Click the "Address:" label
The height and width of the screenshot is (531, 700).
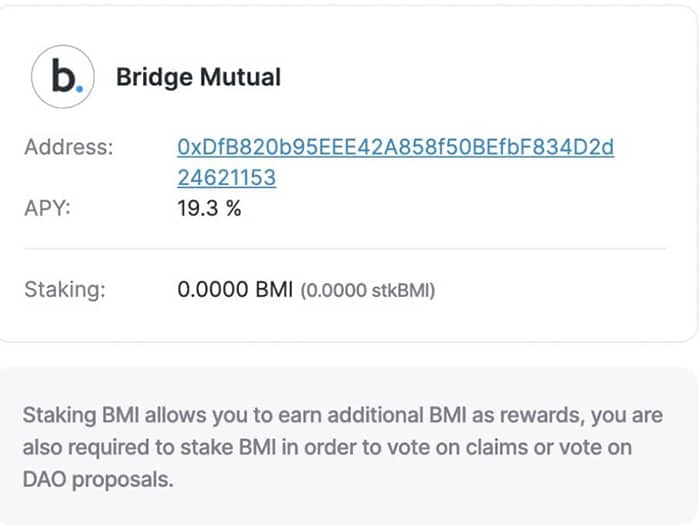coord(69,147)
